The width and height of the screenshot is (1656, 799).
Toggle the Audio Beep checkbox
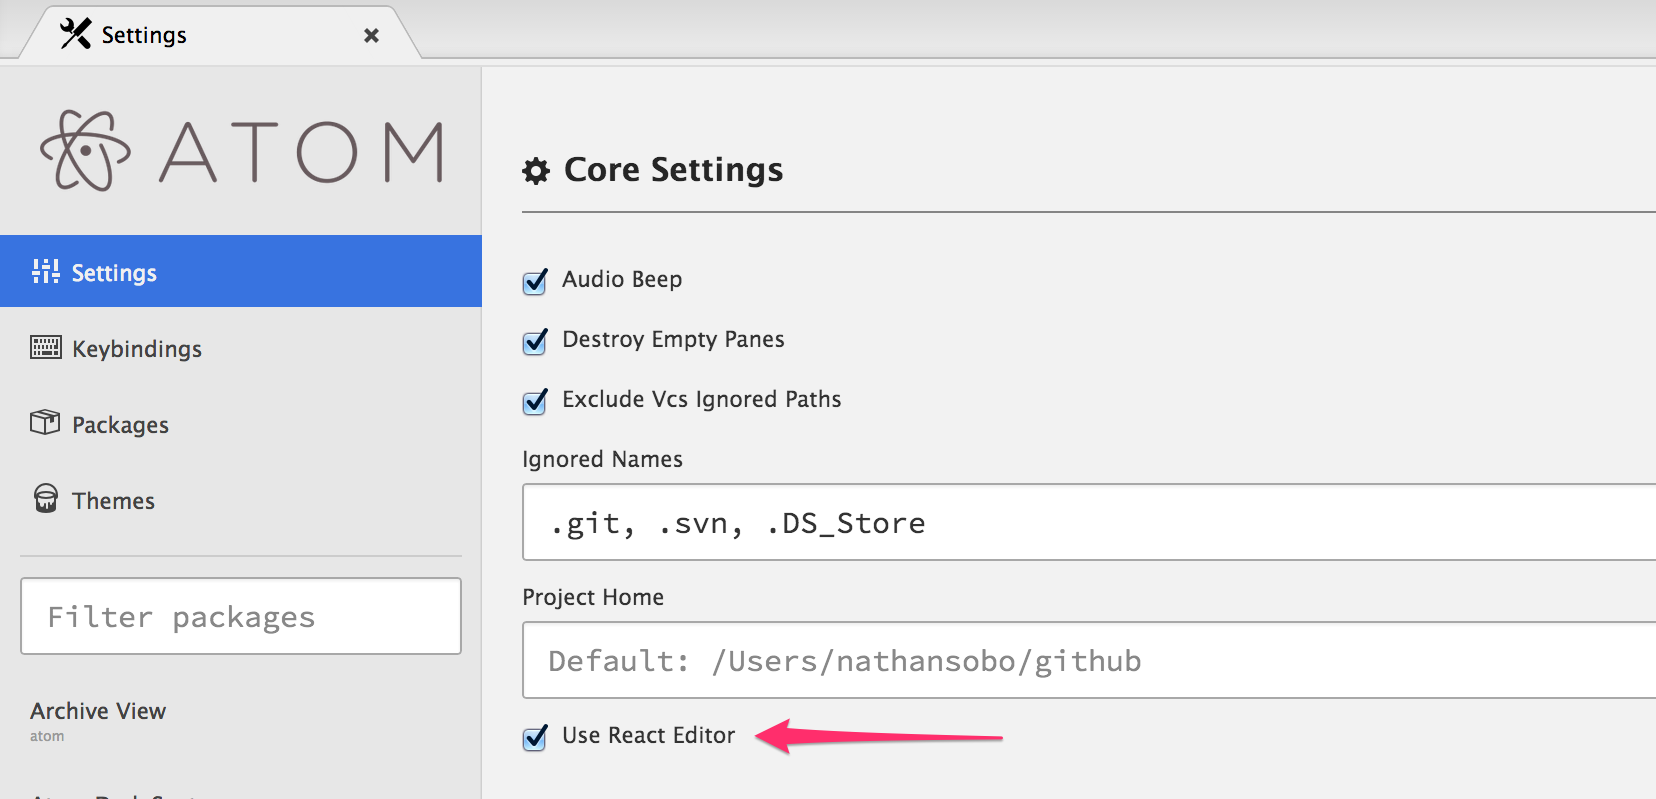[x=535, y=281]
